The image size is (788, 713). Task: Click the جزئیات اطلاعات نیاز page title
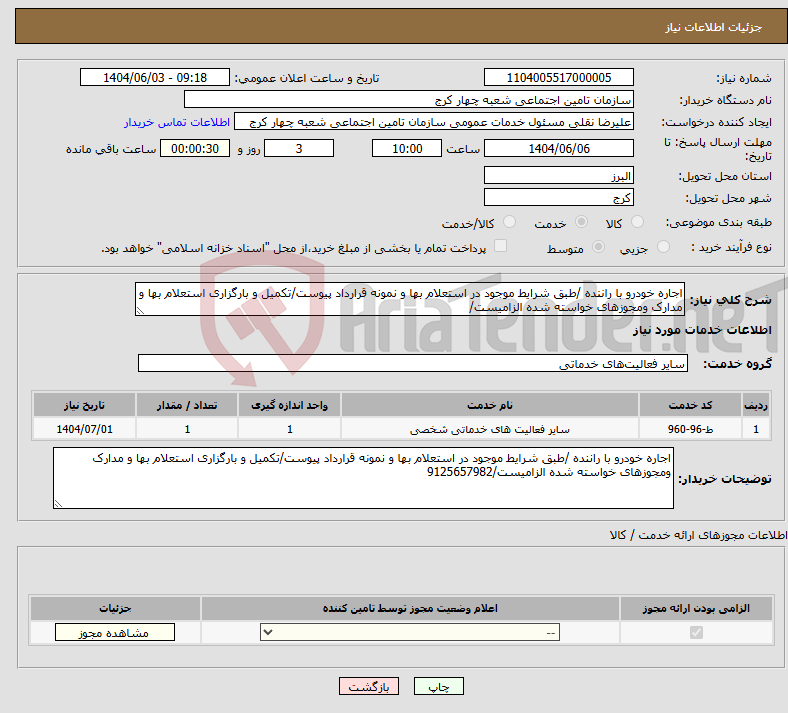point(714,27)
